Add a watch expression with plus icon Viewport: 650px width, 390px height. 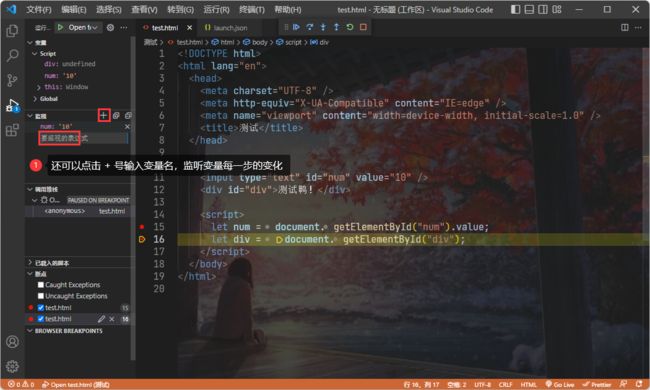click(104, 116)
